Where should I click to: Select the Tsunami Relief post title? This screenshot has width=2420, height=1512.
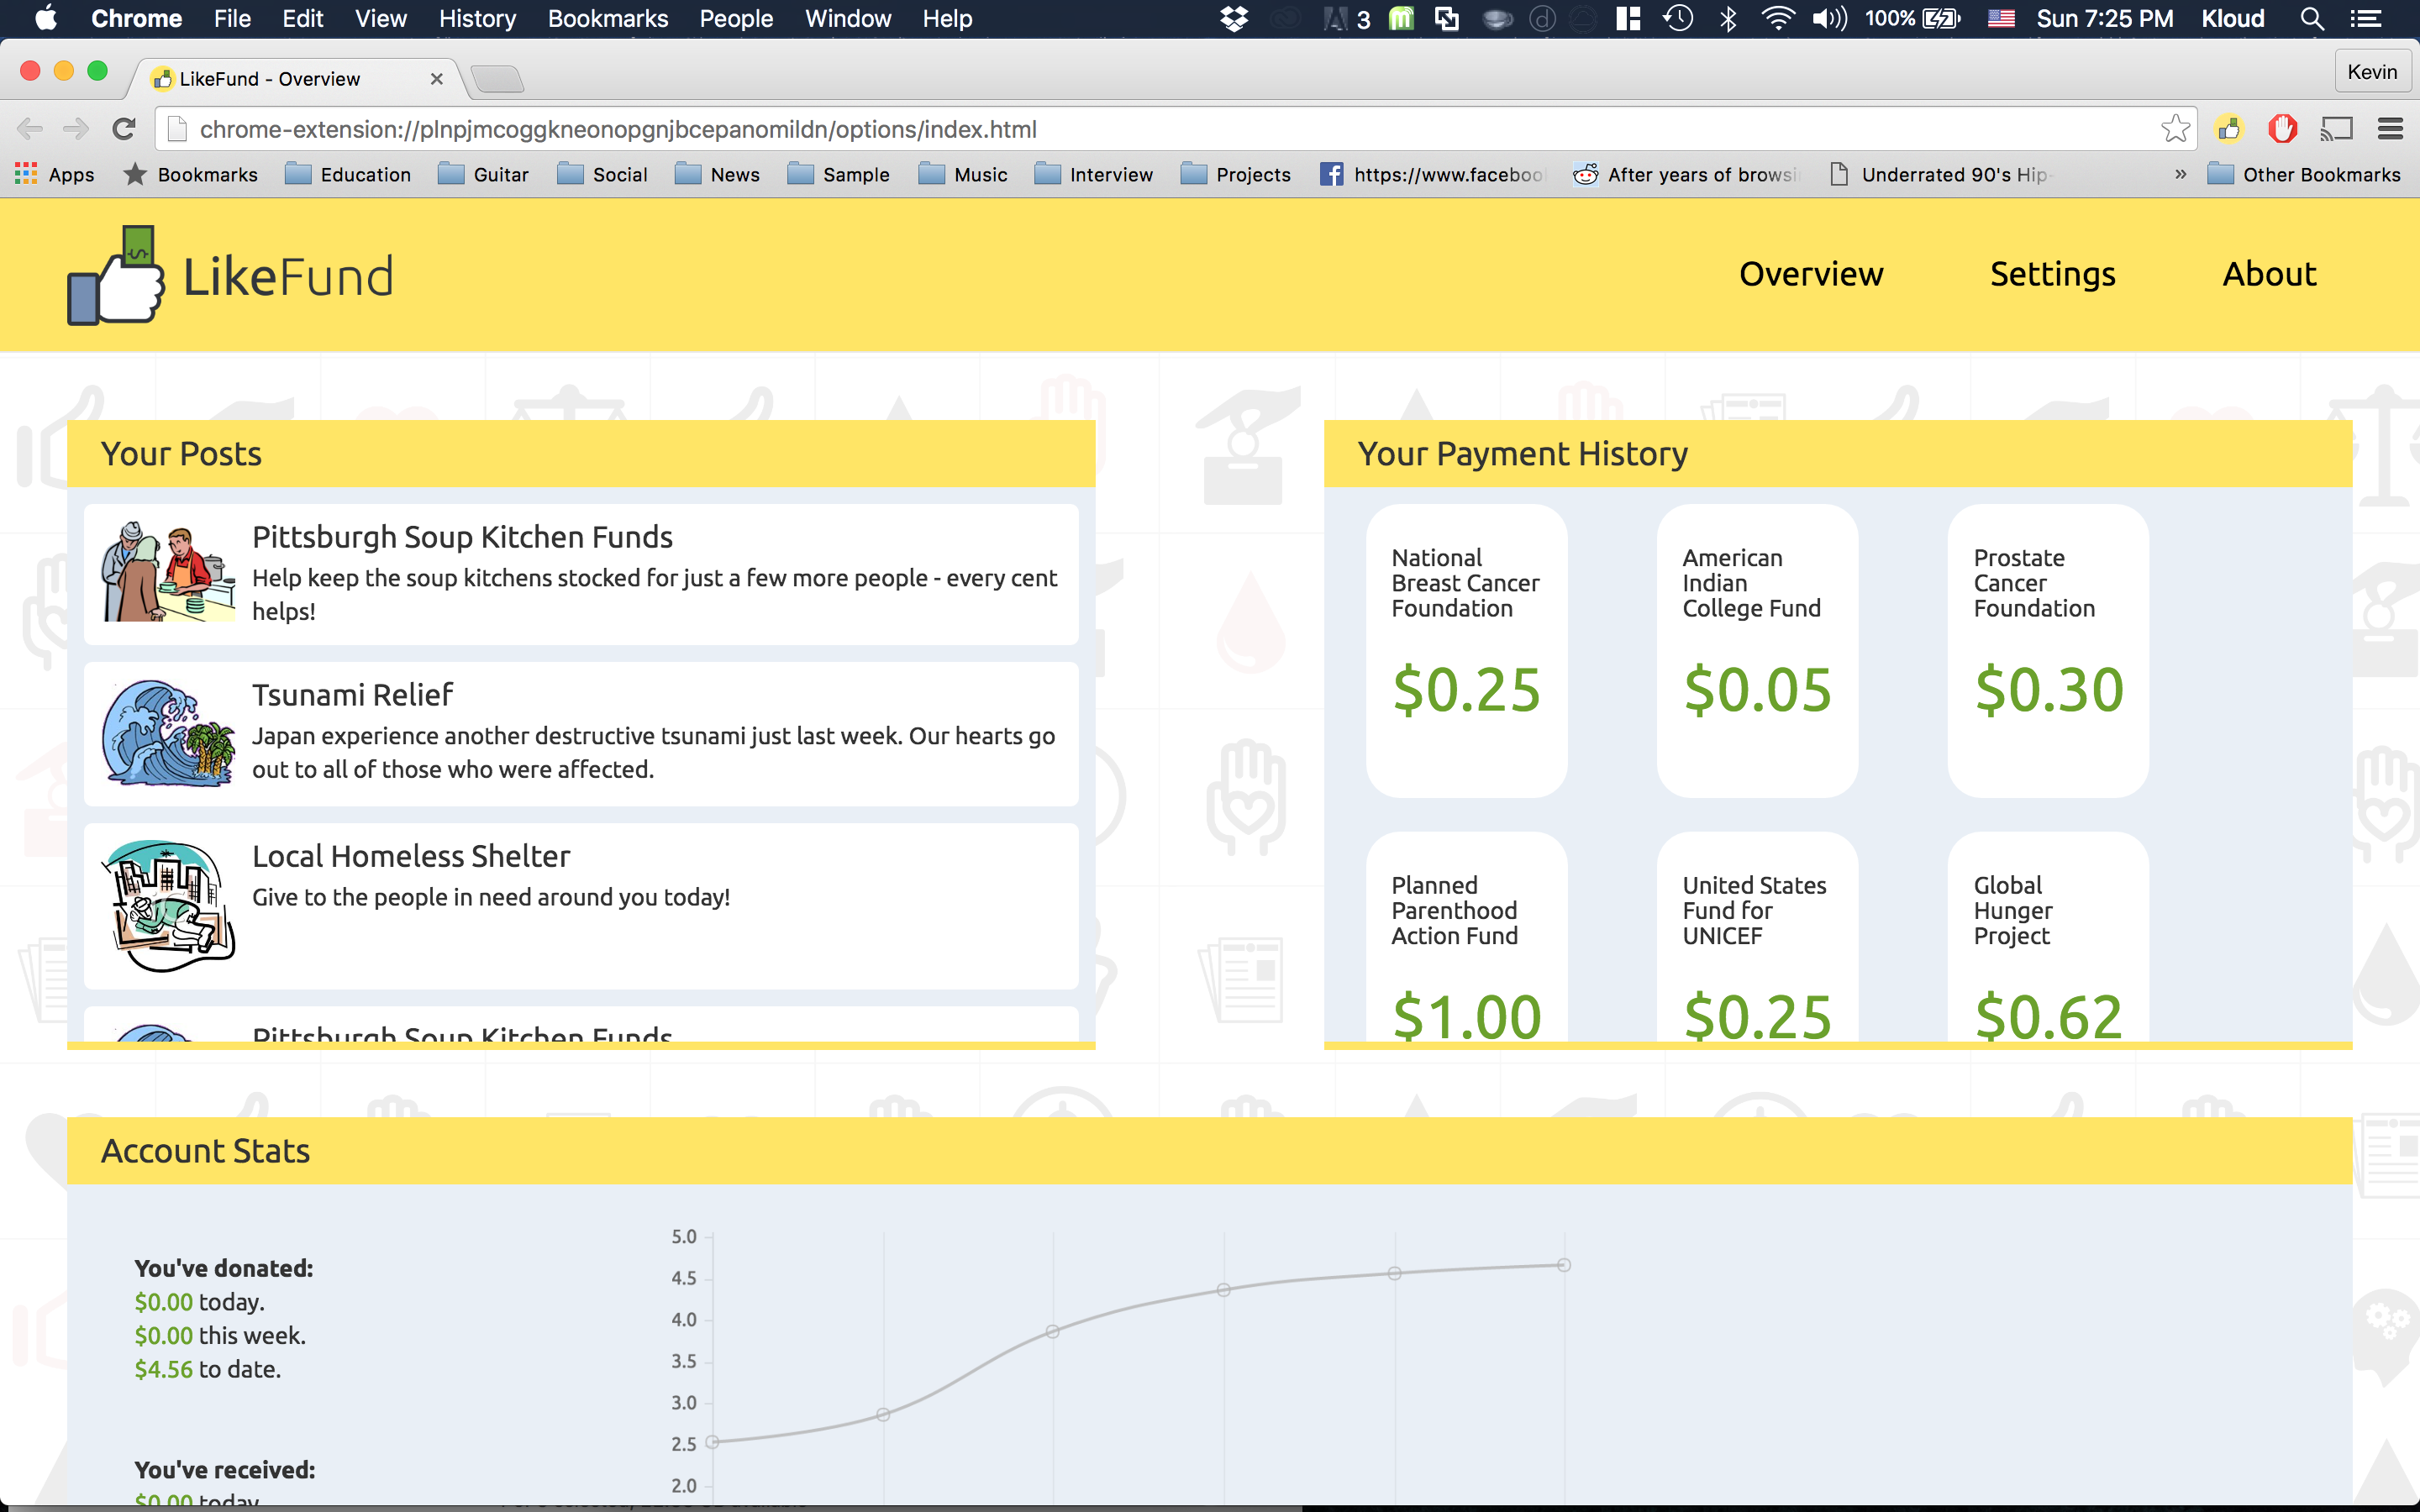point(352,694)
